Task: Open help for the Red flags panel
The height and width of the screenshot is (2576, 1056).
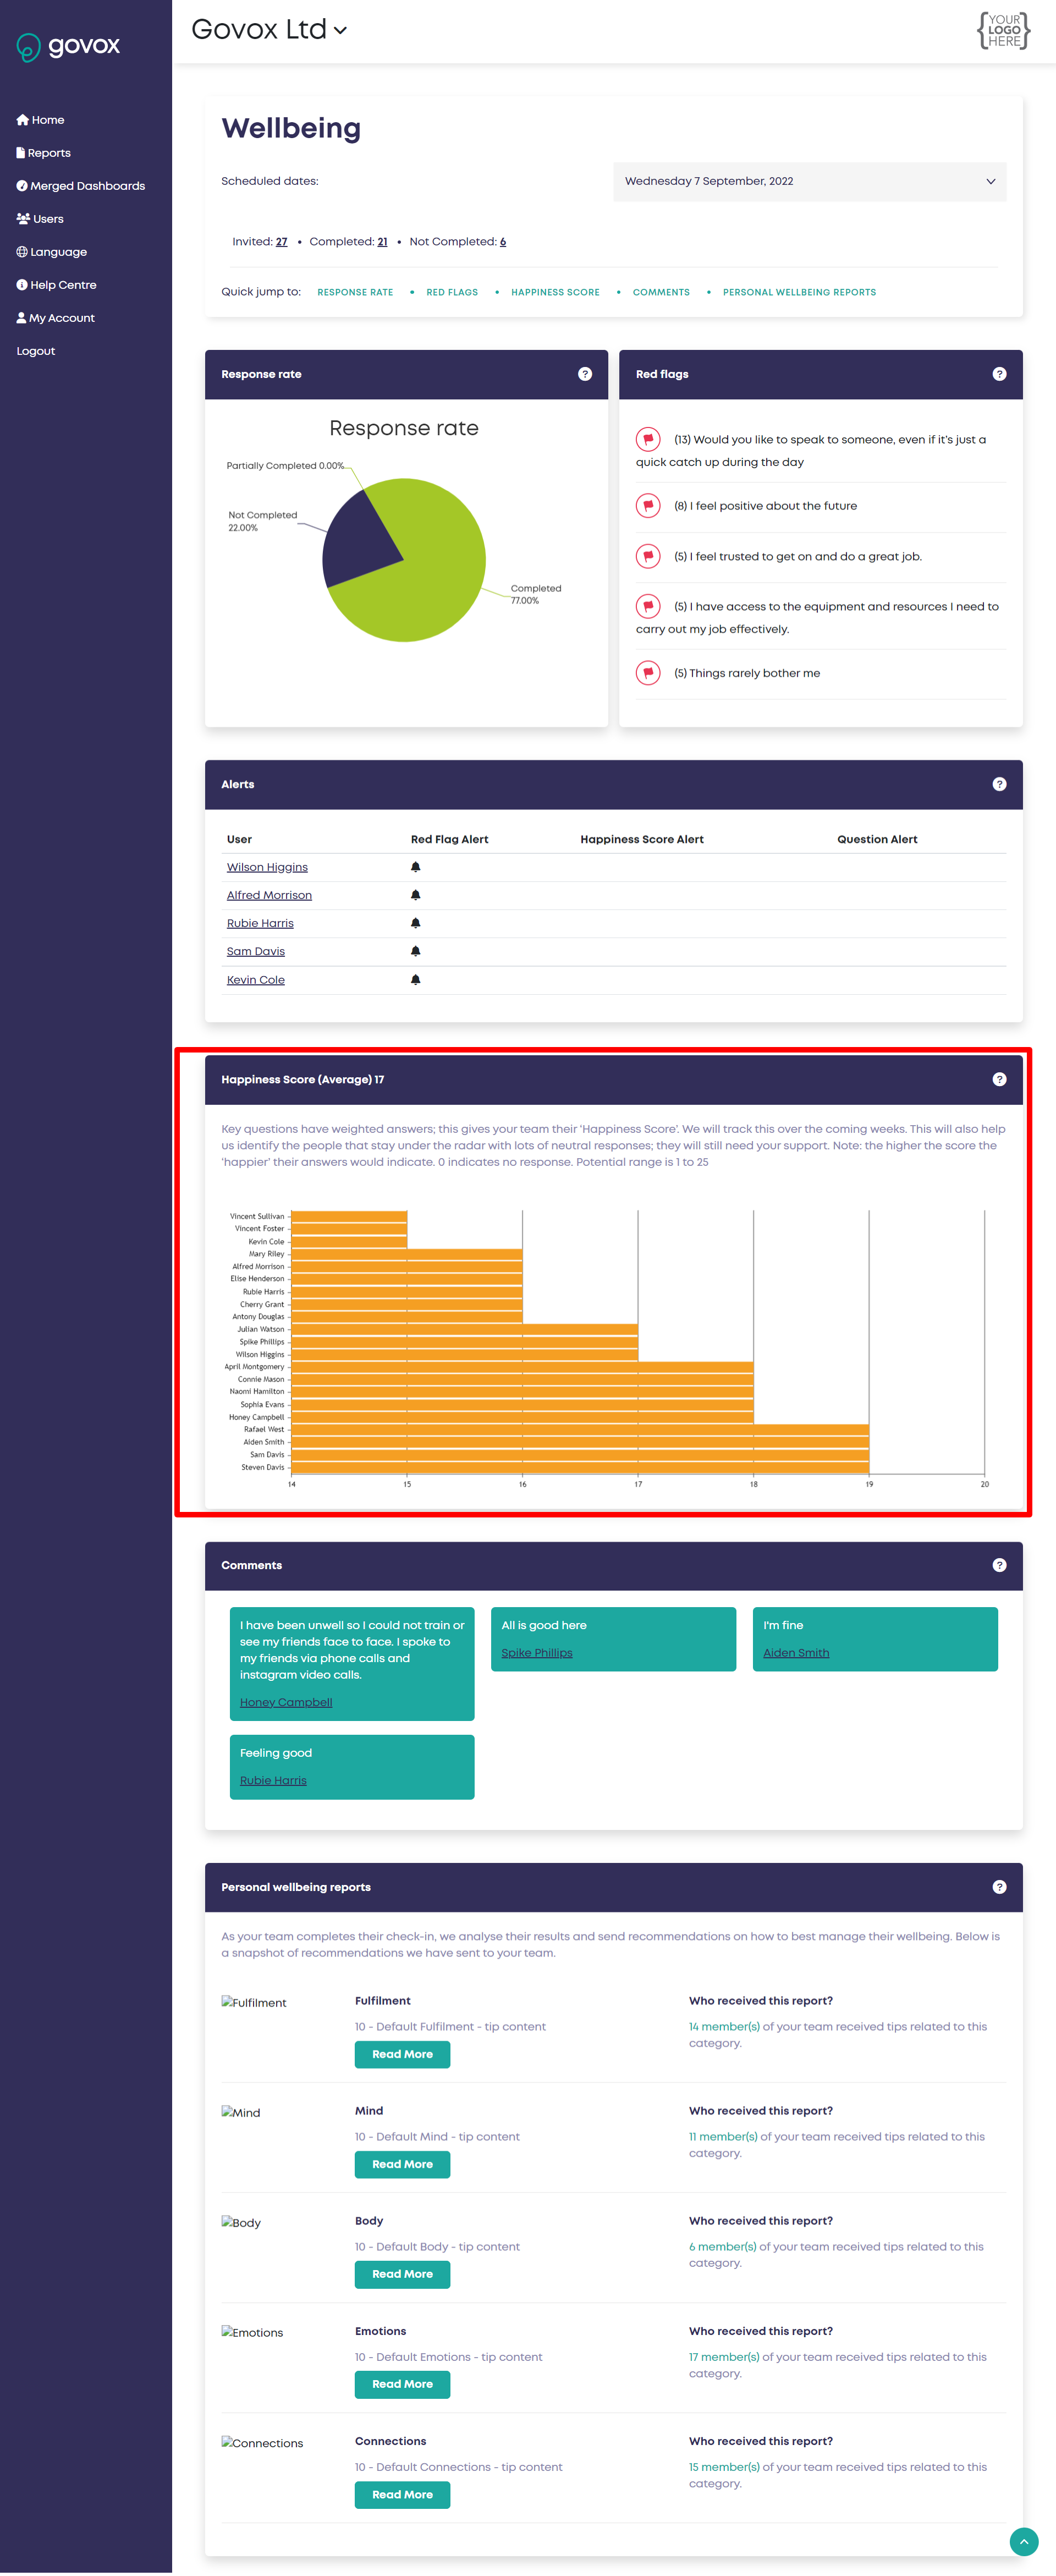Action: click(999, 374)
